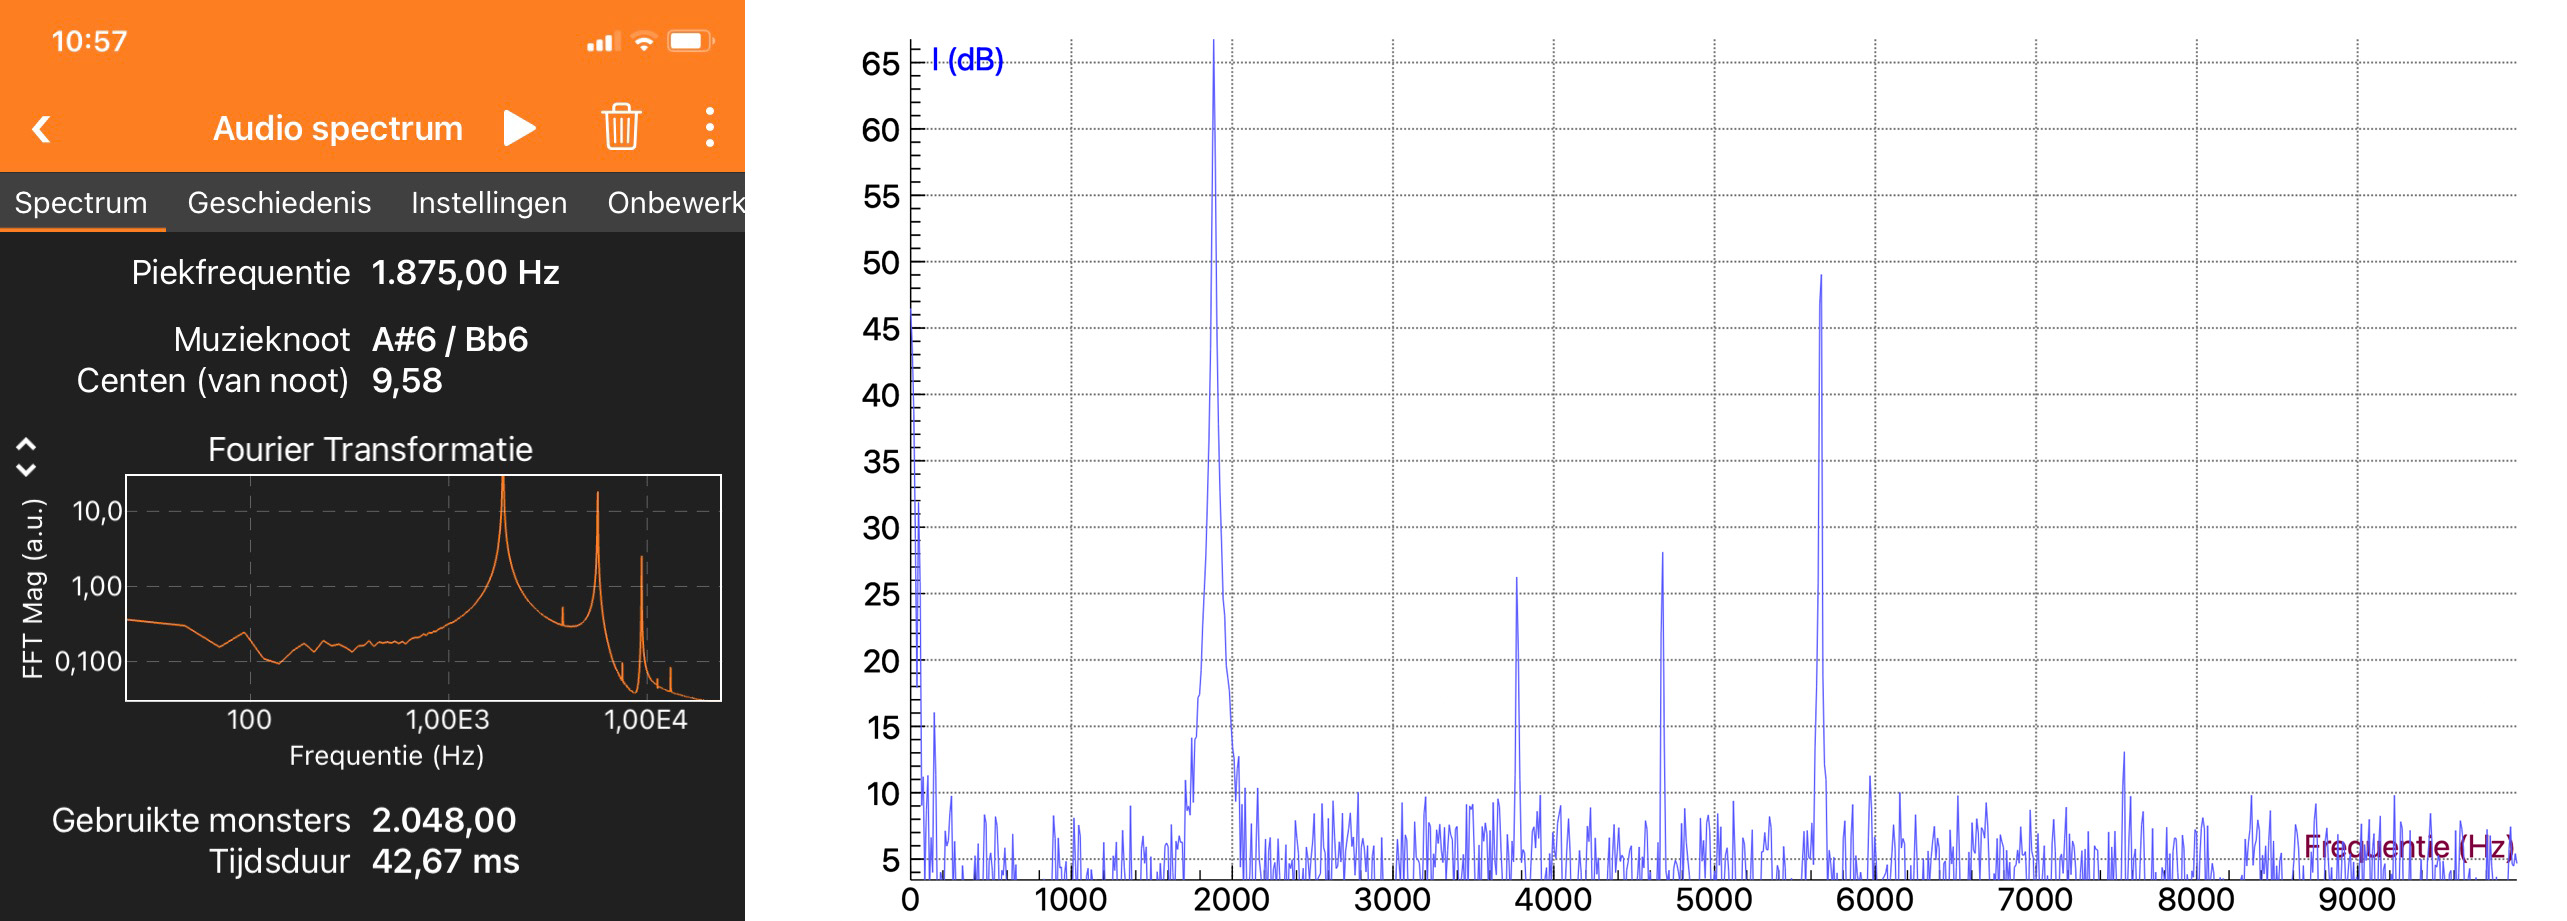Click the 1,00E3 tick label in phone graph
Image resolution: width=2567 pixels, height=921 pixels.
click(447, 719)
